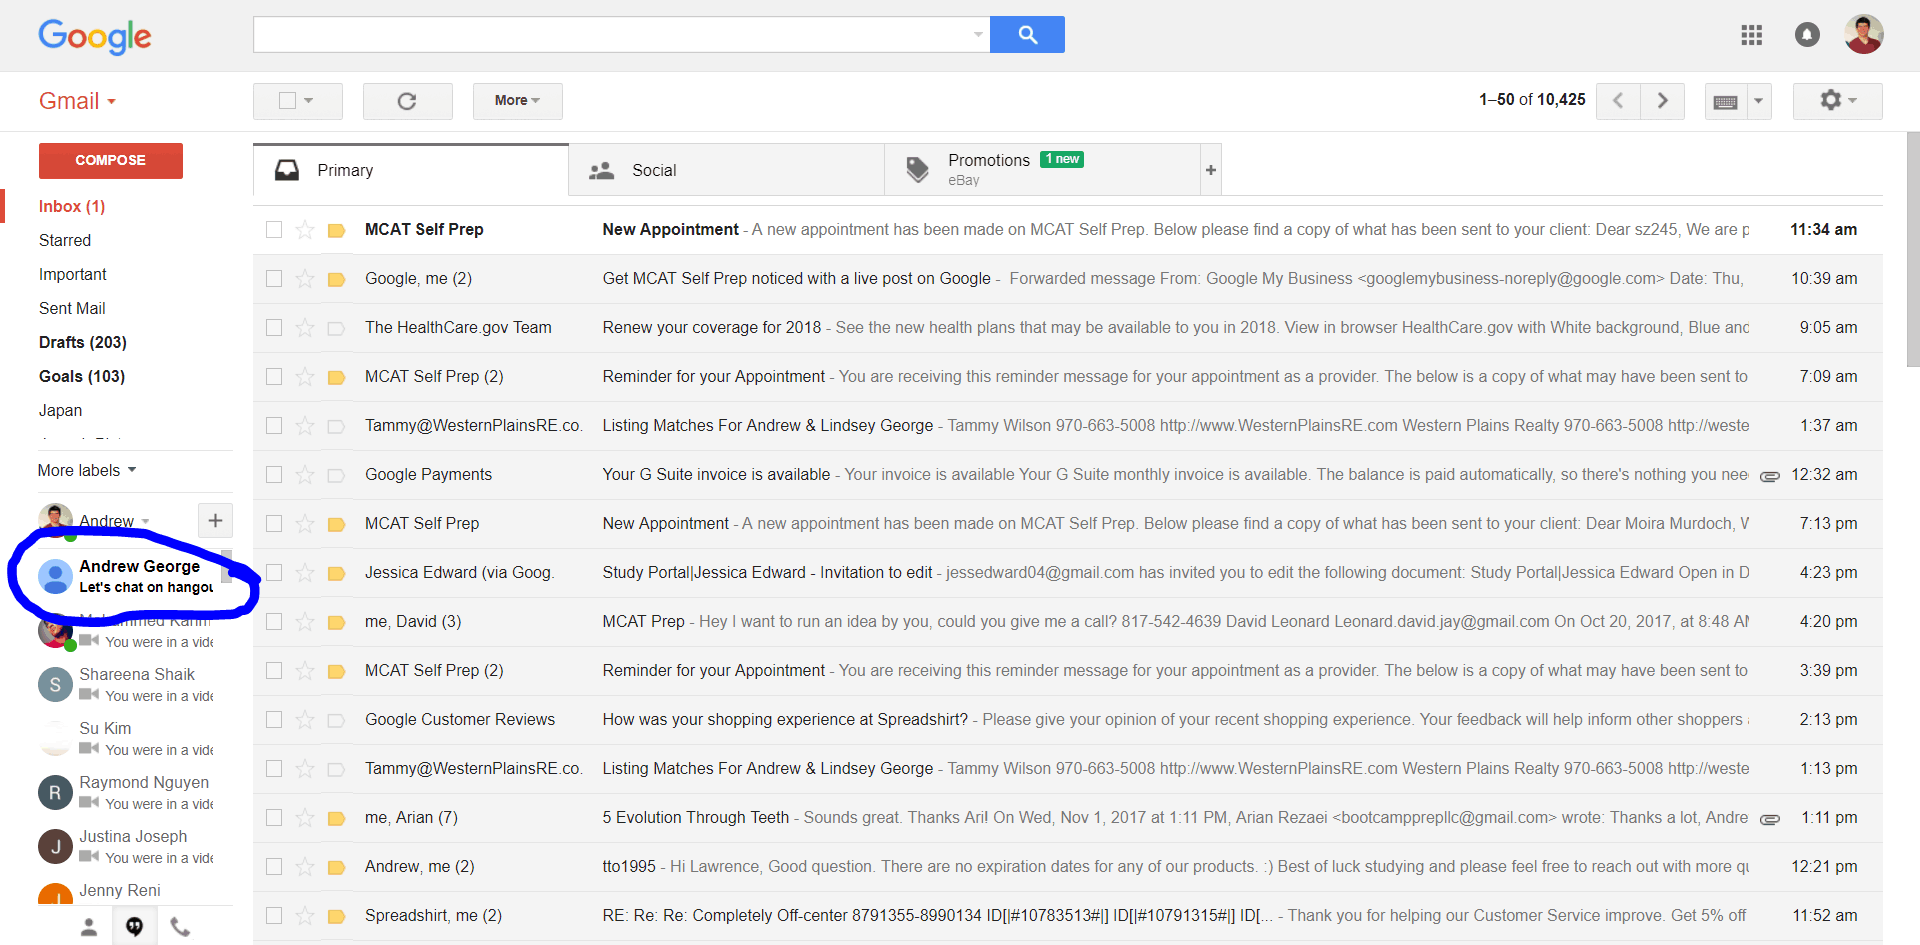Toggle importance marker on Google Payments email
This screenshot has height=945, width=1920.
pos(337,475)
